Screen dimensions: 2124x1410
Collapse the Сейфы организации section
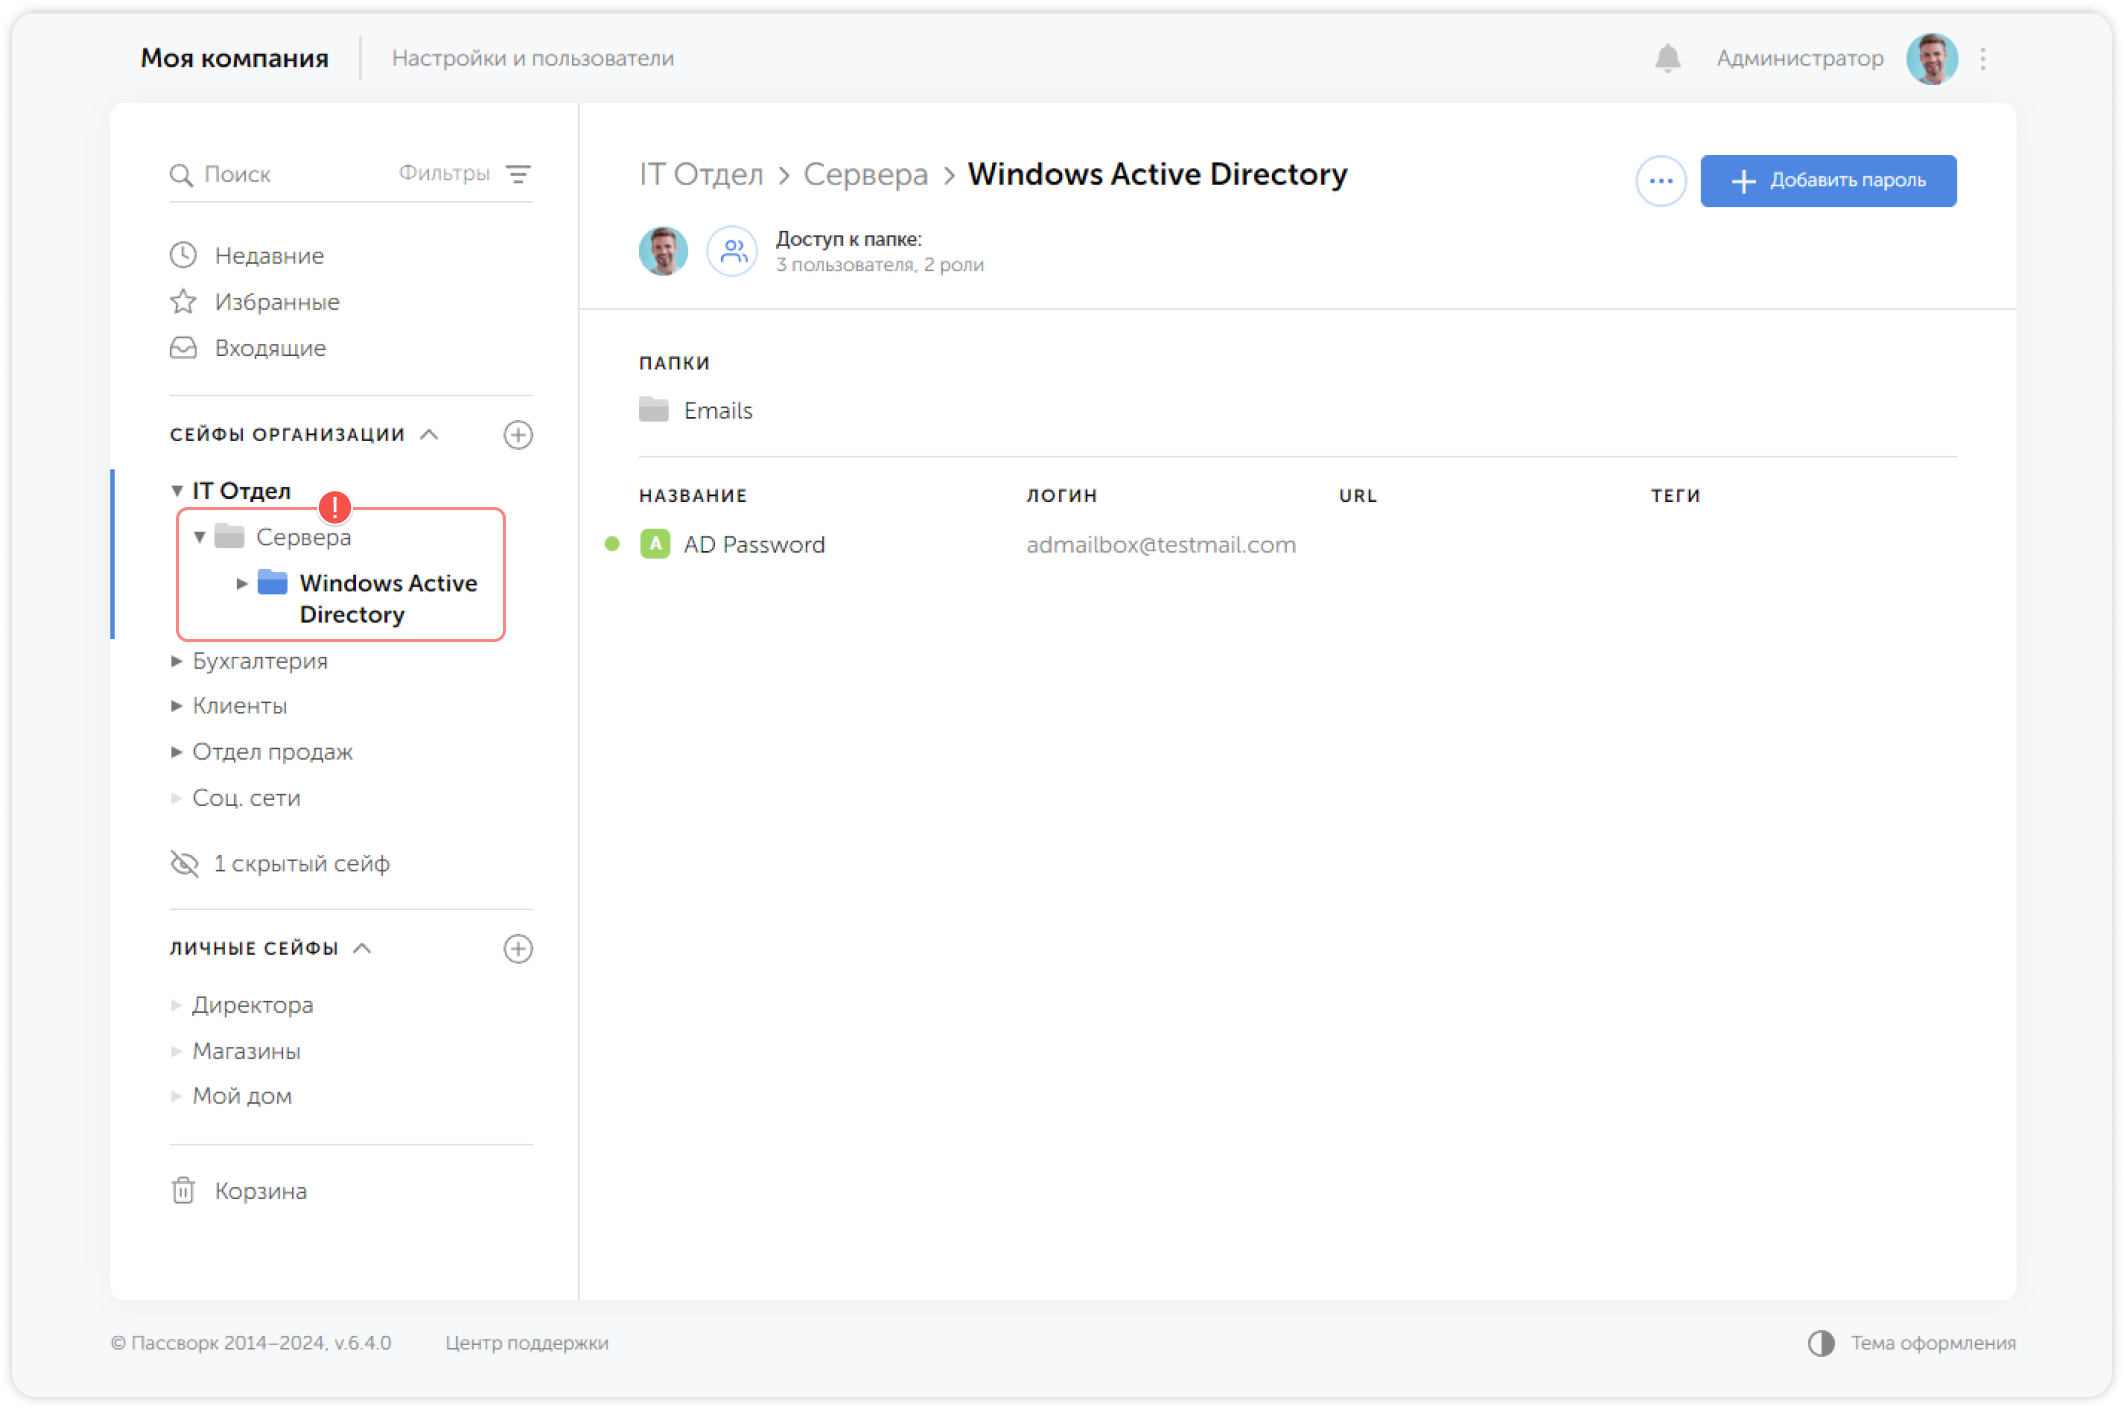tap(430, 434)
